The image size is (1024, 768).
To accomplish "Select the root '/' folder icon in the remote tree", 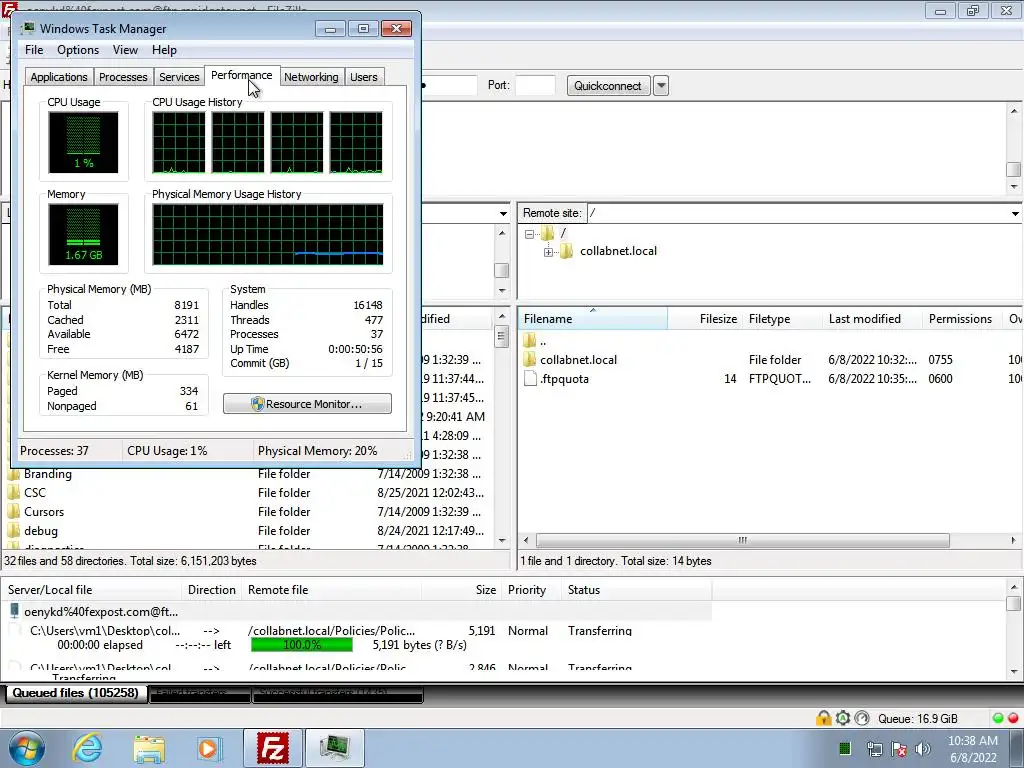I will click(548, 233).
